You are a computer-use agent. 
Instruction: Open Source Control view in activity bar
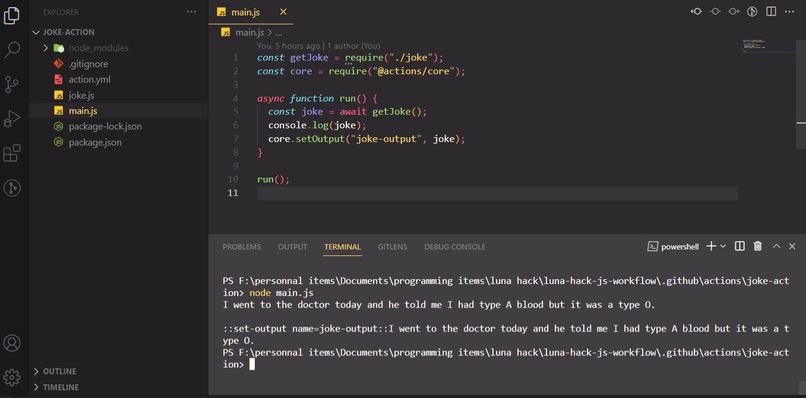click(x=11, y=84)
